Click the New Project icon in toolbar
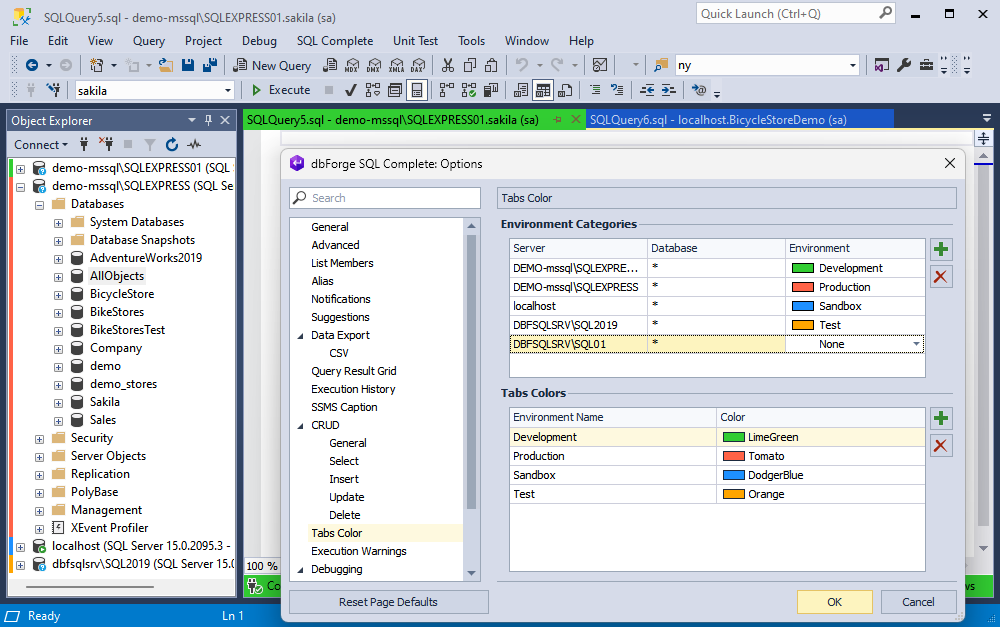Viewport: 1000px width, 627px height. 96,65
